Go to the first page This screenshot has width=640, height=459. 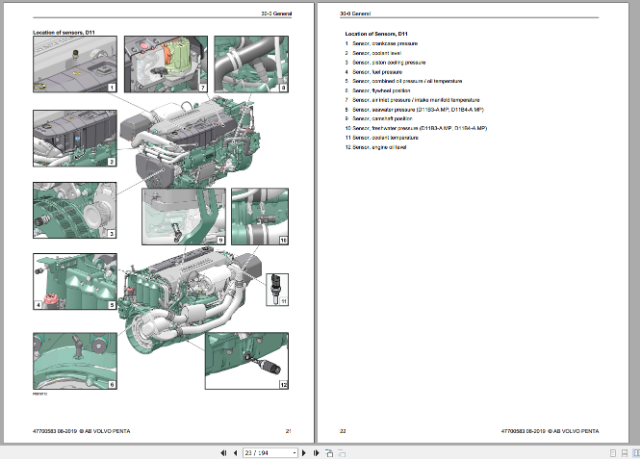tap(223, 453)
